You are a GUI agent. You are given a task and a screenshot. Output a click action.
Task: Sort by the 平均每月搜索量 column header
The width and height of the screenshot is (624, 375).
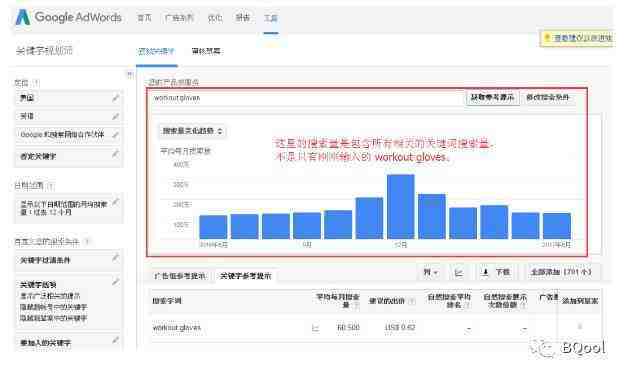(x=338, y=301)
